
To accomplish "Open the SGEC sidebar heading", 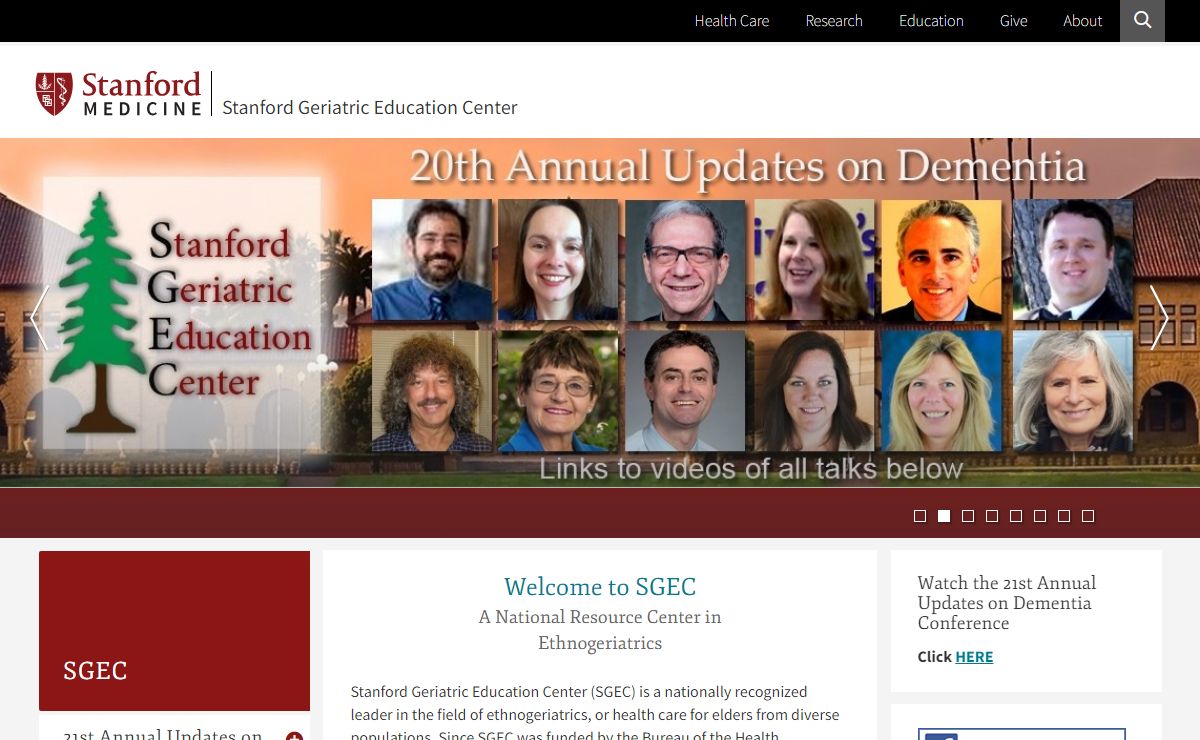I will [95, 670].
